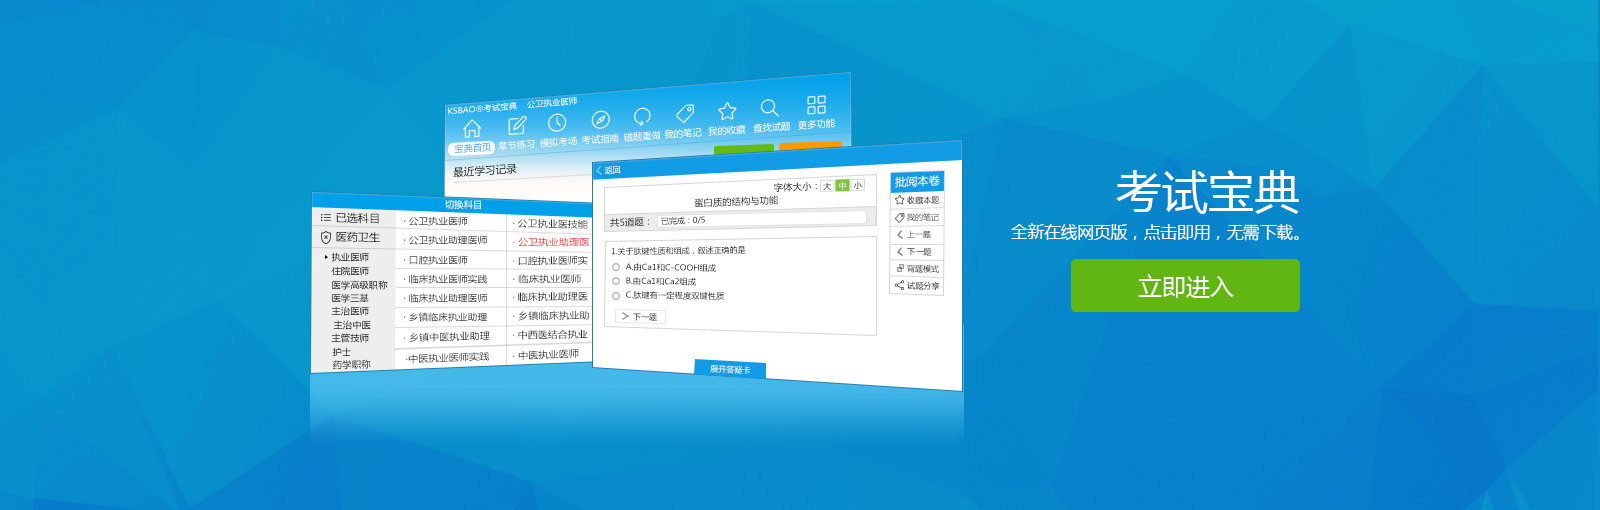Viewport: 1600px width, 510px height.
Task: Open 查找试题 search icon
Action: click(769, 108)
